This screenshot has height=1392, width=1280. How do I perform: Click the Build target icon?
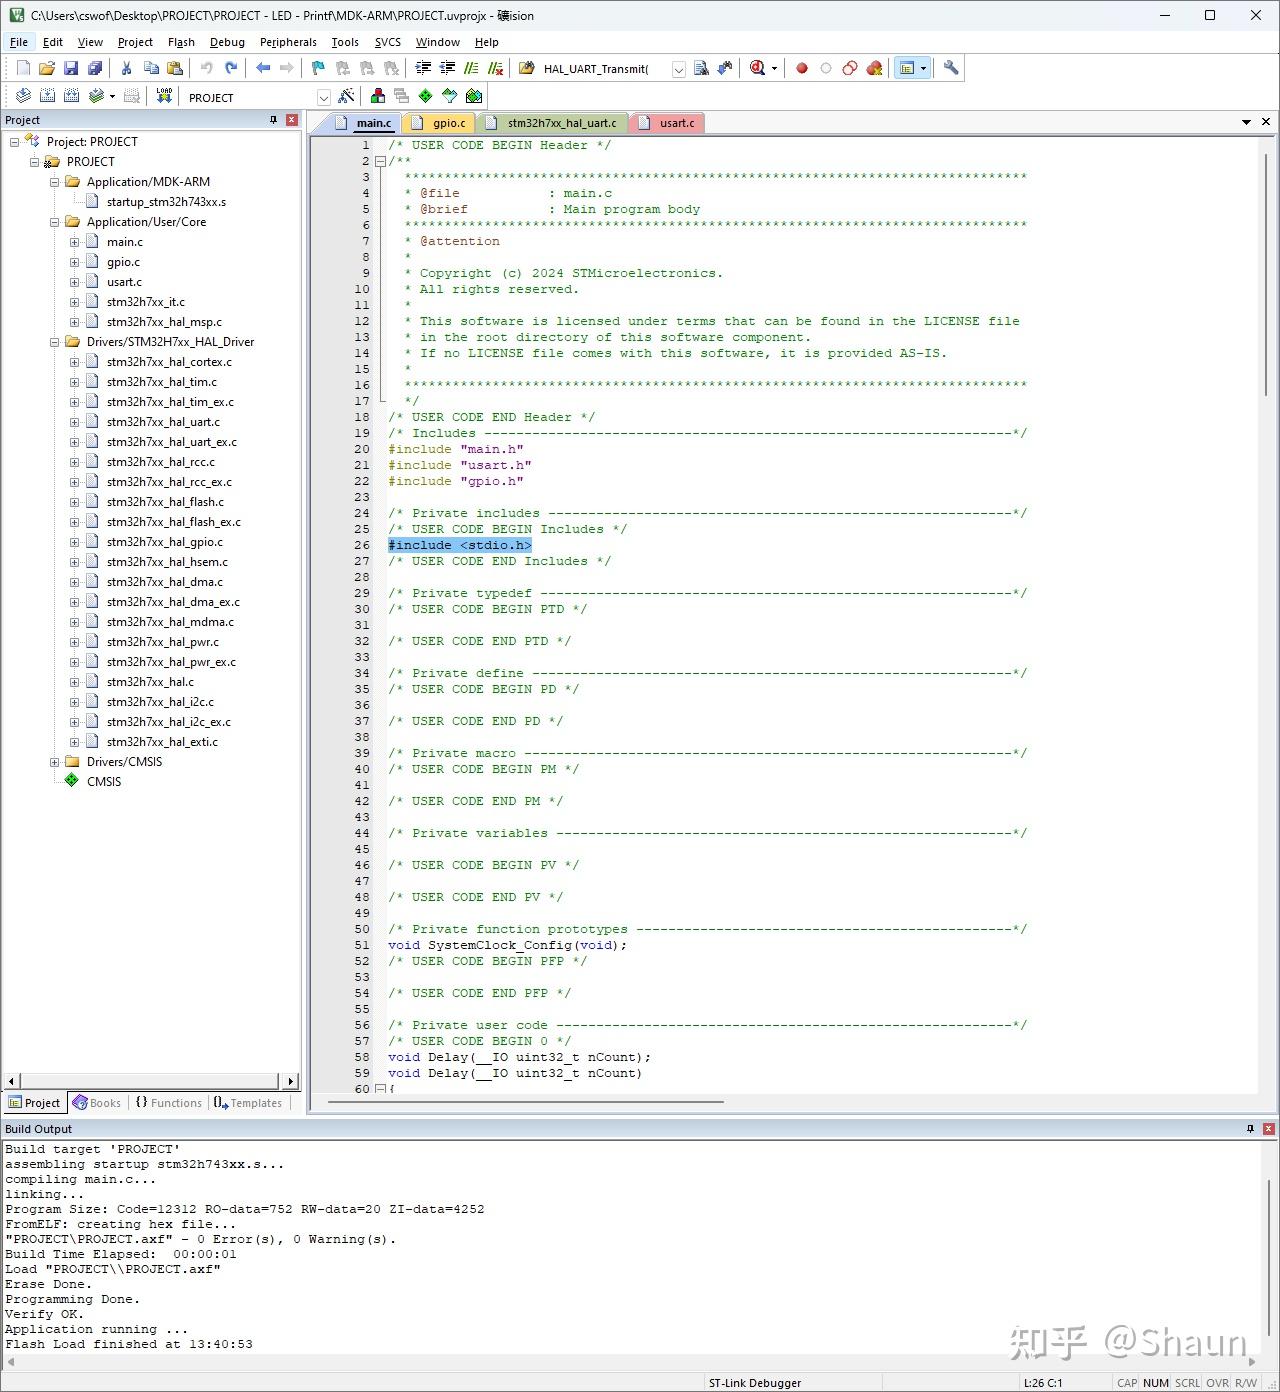(47, 96)
